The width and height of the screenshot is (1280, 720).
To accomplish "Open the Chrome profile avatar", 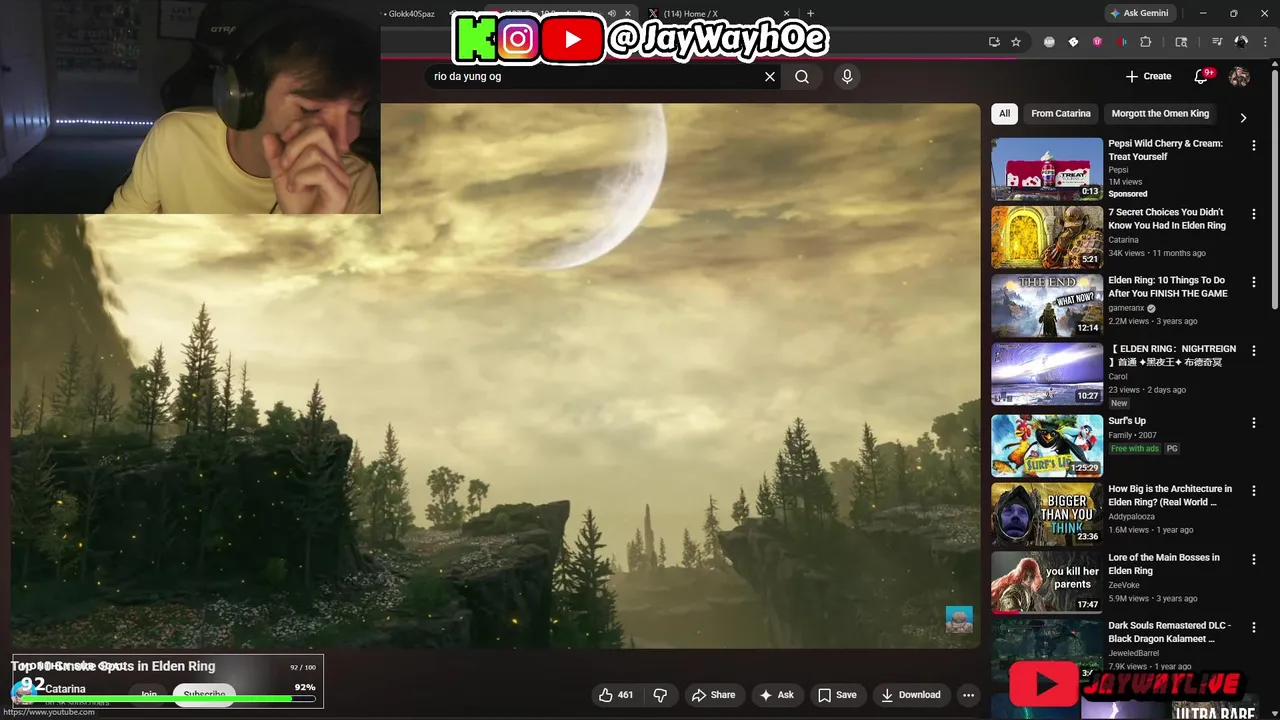I will click(1241, 42).
